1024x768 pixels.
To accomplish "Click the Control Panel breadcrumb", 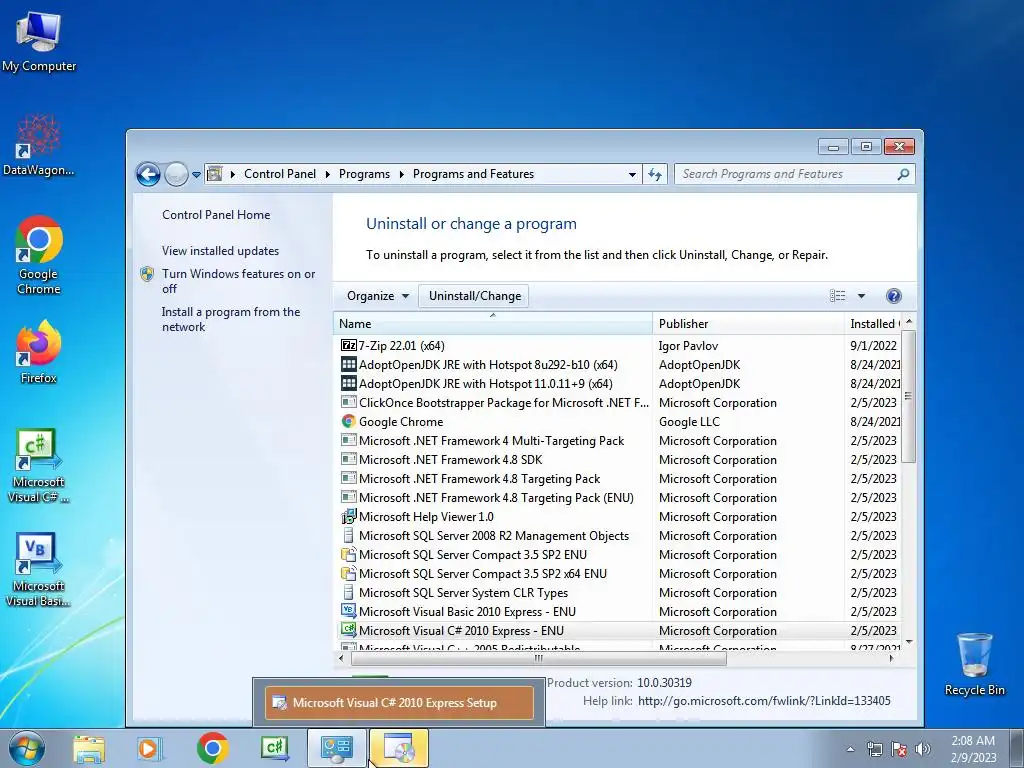I will 280,174.
